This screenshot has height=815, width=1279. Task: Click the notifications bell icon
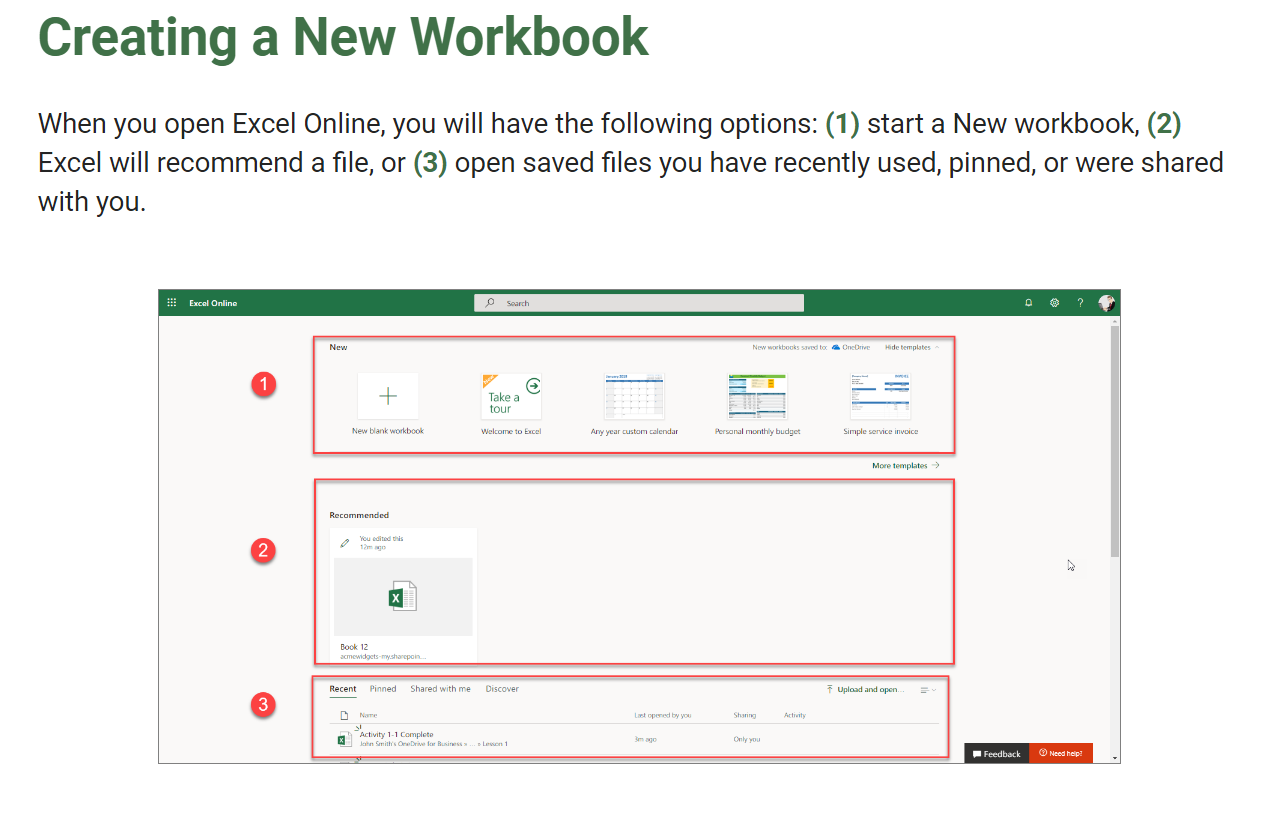coord(1028,303)
